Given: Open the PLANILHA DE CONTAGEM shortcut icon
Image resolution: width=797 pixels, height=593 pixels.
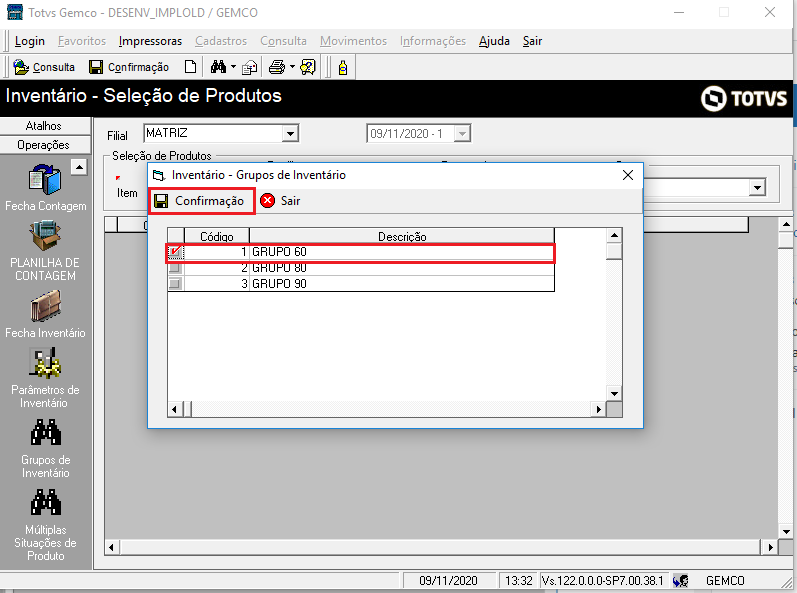Looking at the screenshot, I should (x=45, y=236).
